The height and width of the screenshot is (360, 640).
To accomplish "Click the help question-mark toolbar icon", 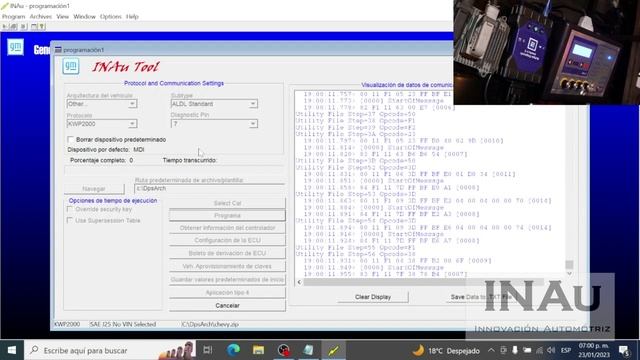I will (x=42, y=27).
